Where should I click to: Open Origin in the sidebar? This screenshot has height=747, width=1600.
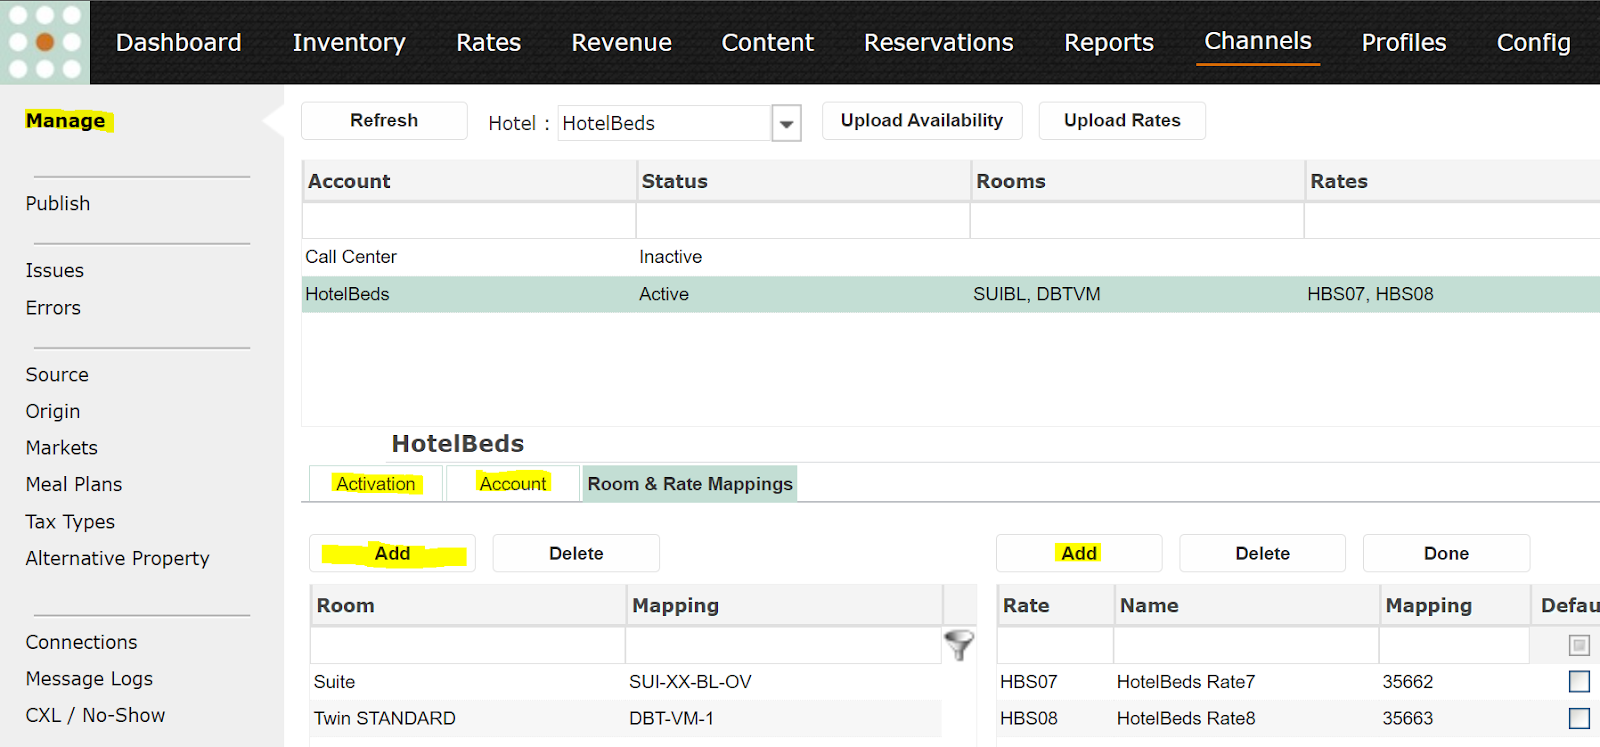point(53,411)
